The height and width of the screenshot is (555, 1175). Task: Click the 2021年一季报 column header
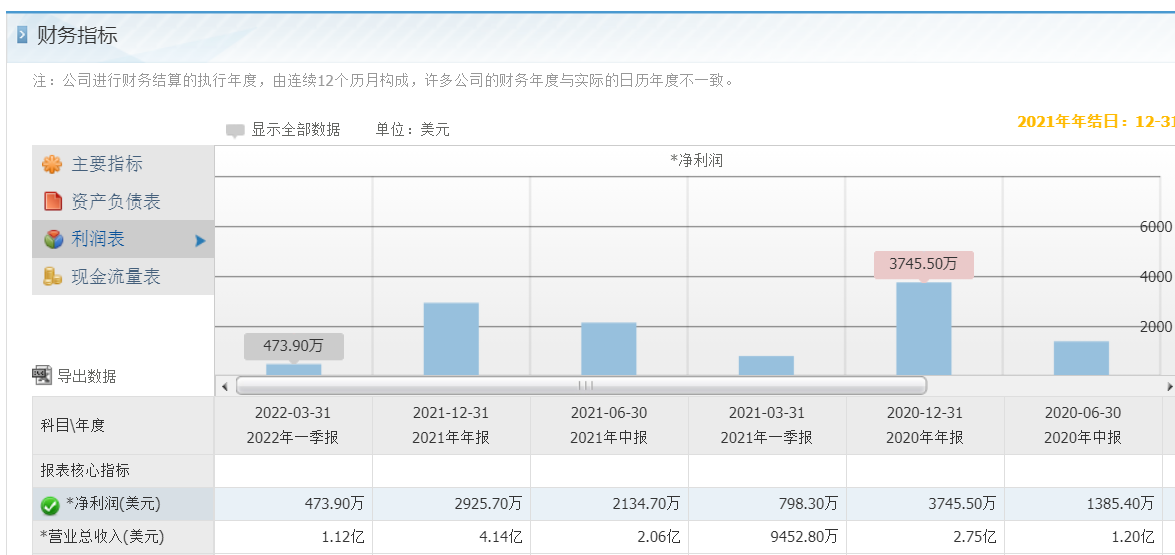pos(767,425)
